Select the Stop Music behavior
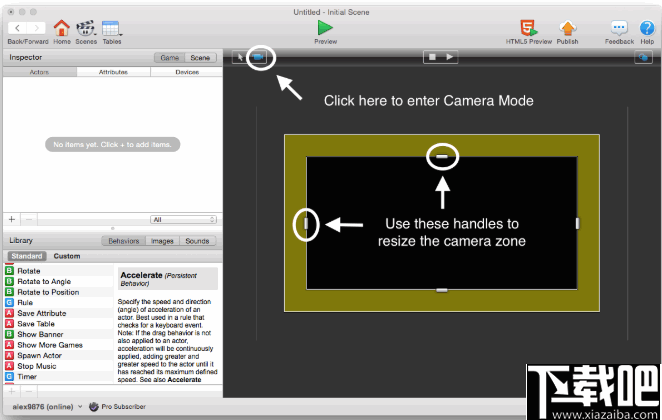 [x=59, y=366]
